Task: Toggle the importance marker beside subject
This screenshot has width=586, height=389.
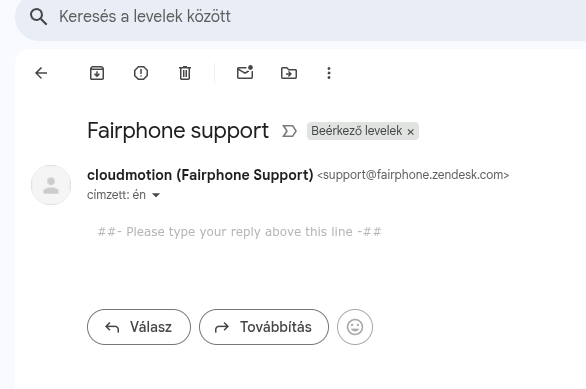Action: (x=289, y=131)
